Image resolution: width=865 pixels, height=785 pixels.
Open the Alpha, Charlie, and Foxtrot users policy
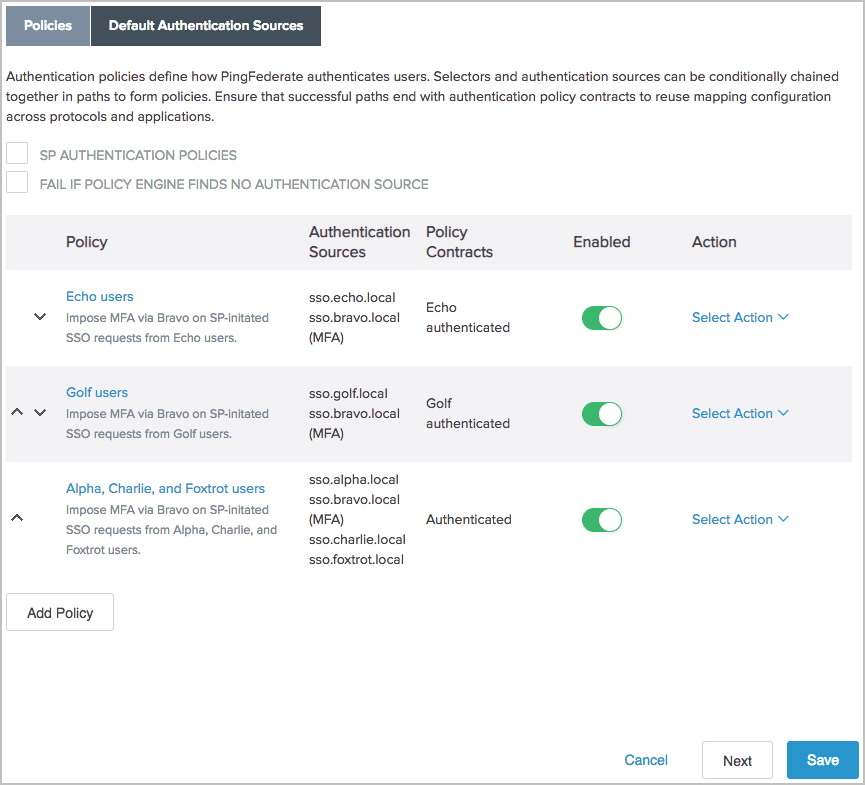pos(165,488)
